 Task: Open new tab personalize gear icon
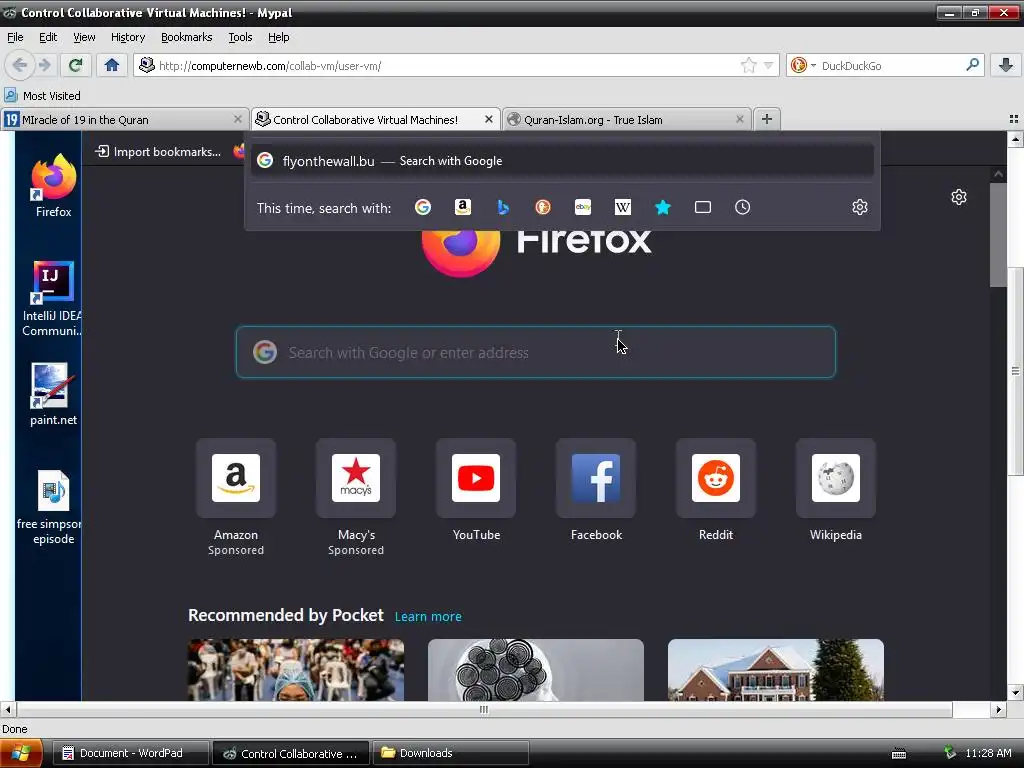point(959,197)
